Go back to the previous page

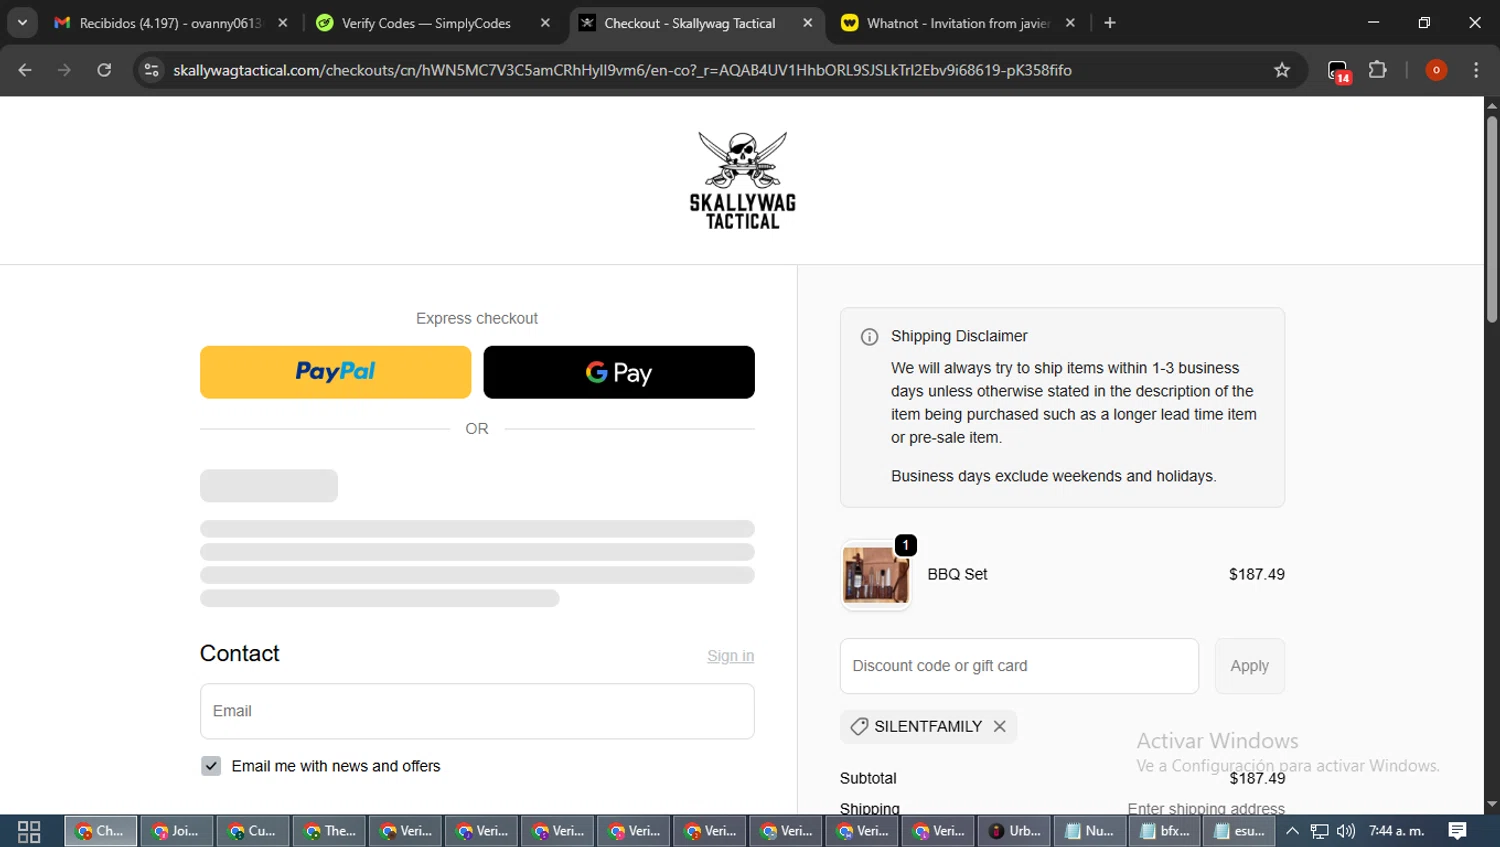[25, 70]
